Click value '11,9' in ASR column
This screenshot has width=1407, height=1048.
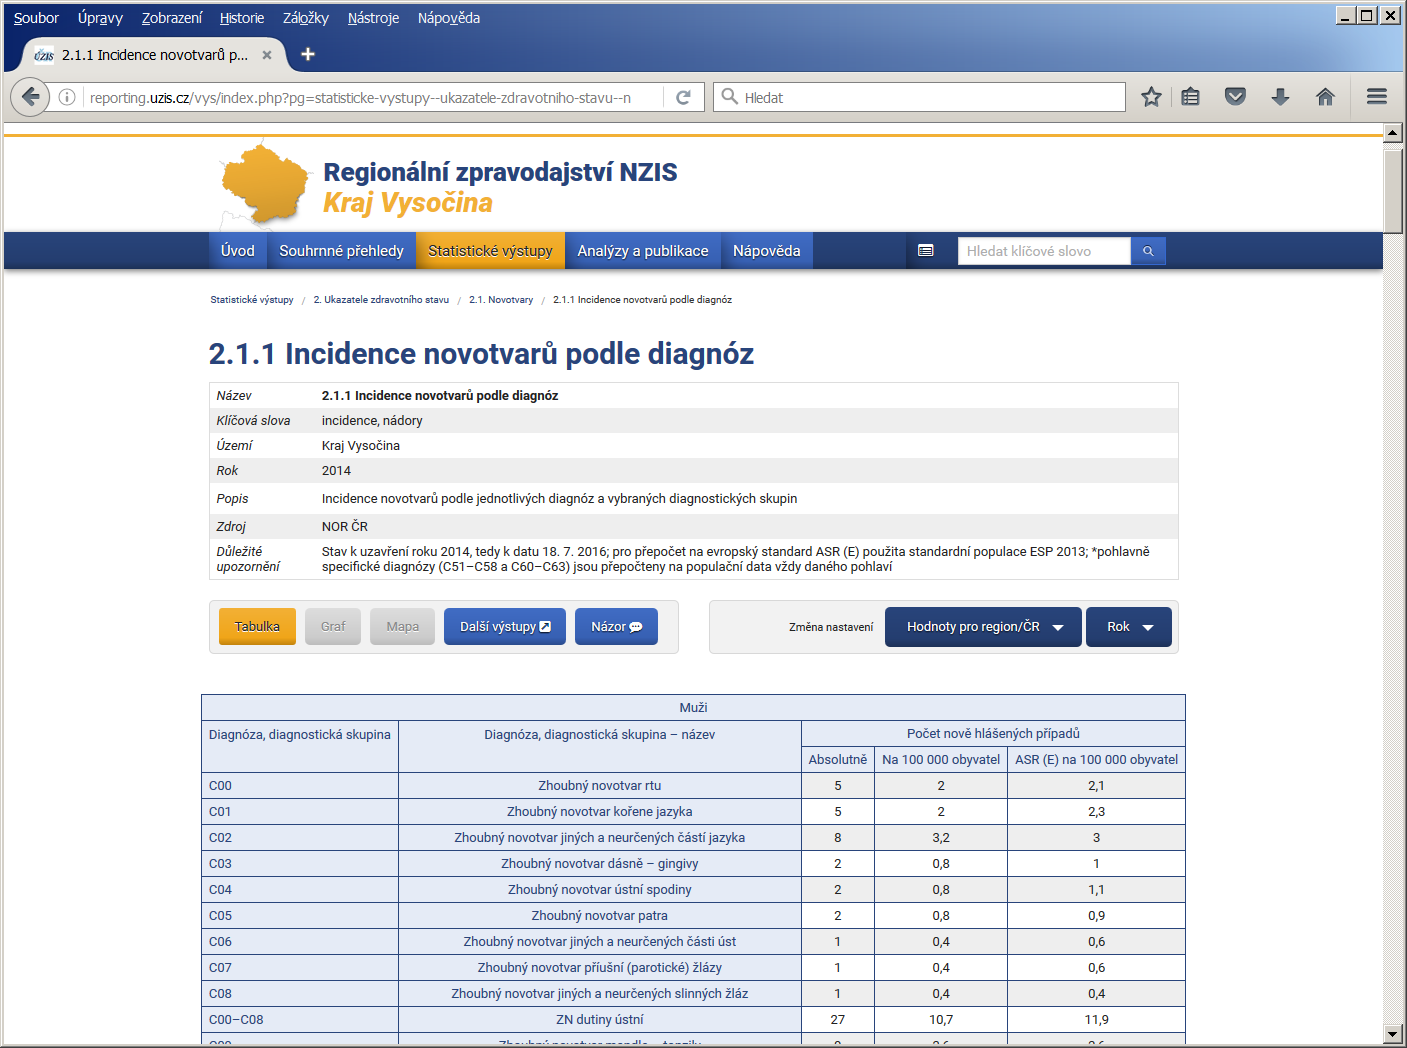(x=1097, y=1020)
